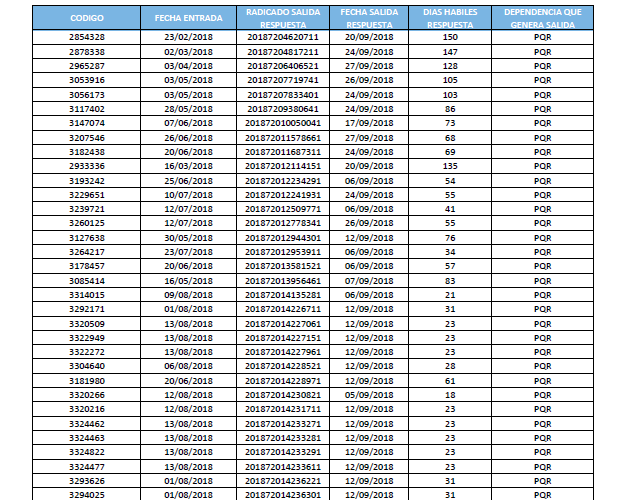Image resolution: width=629 pixels, height=500 pixels.
Task: Click radicado 20187206406521
Action: point(283,66)
